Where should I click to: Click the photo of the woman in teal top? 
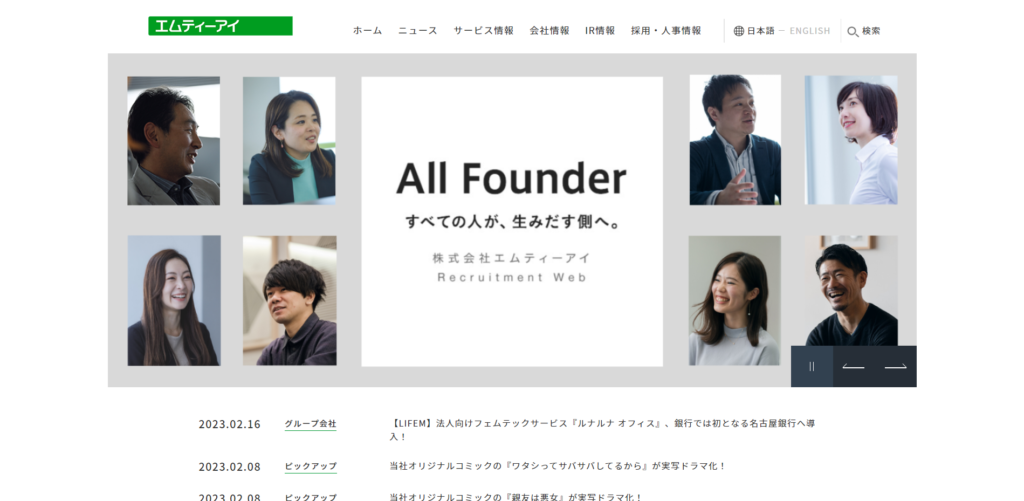[289, 141]
